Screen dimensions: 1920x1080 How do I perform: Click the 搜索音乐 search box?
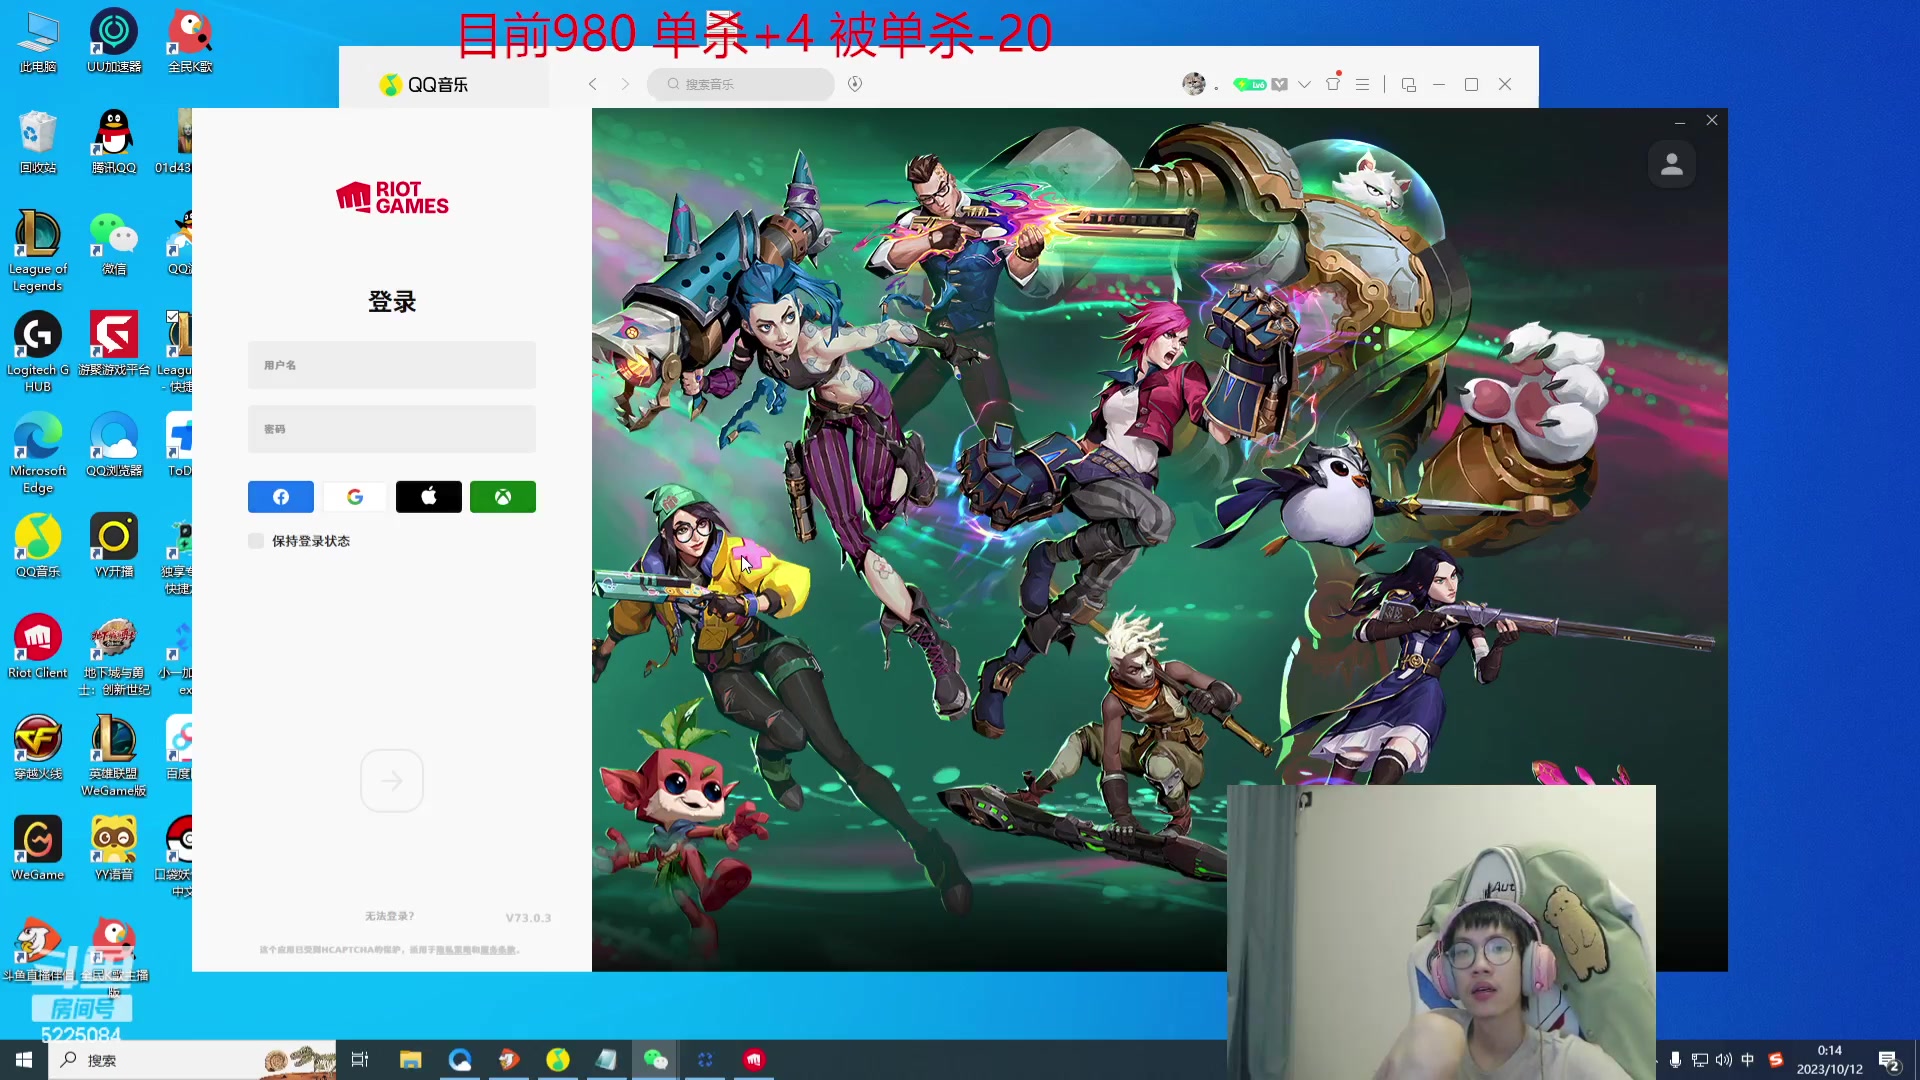741,84
